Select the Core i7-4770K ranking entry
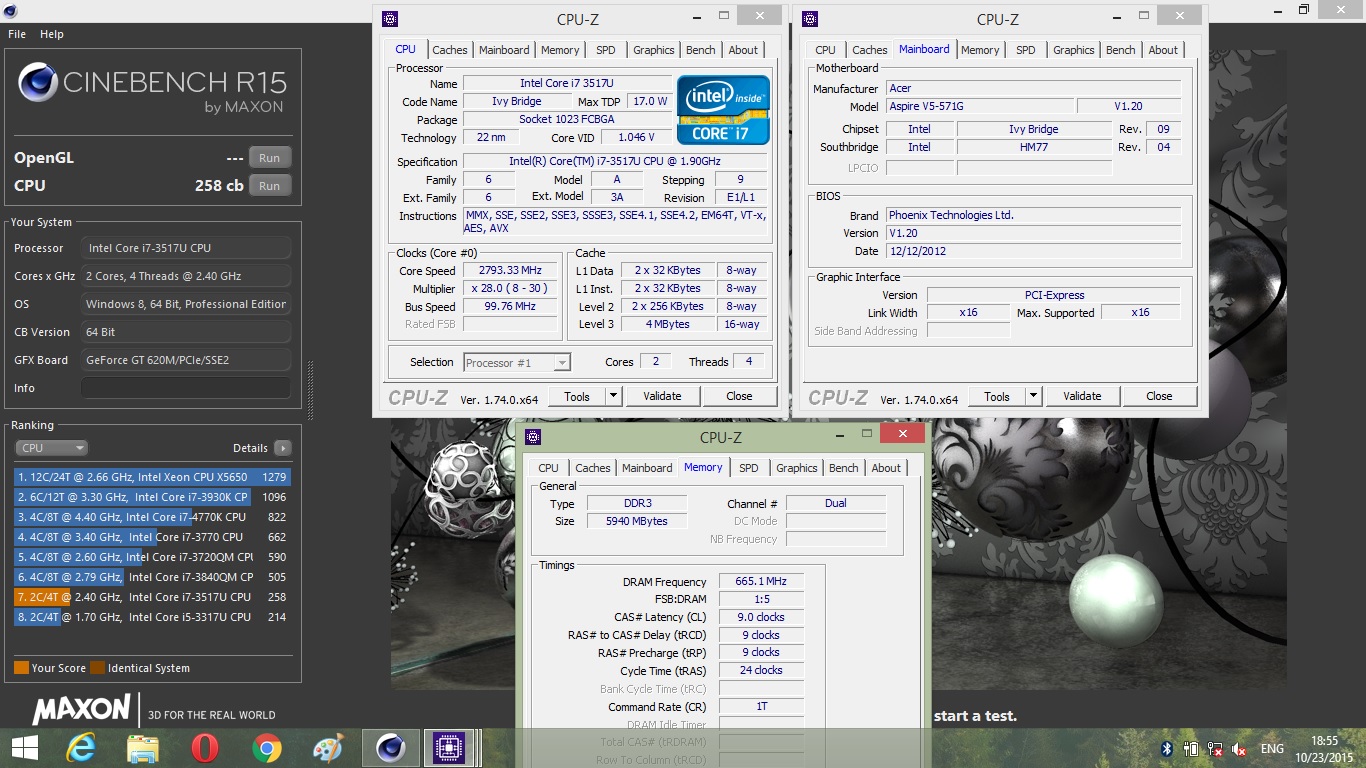 [152, 517]
